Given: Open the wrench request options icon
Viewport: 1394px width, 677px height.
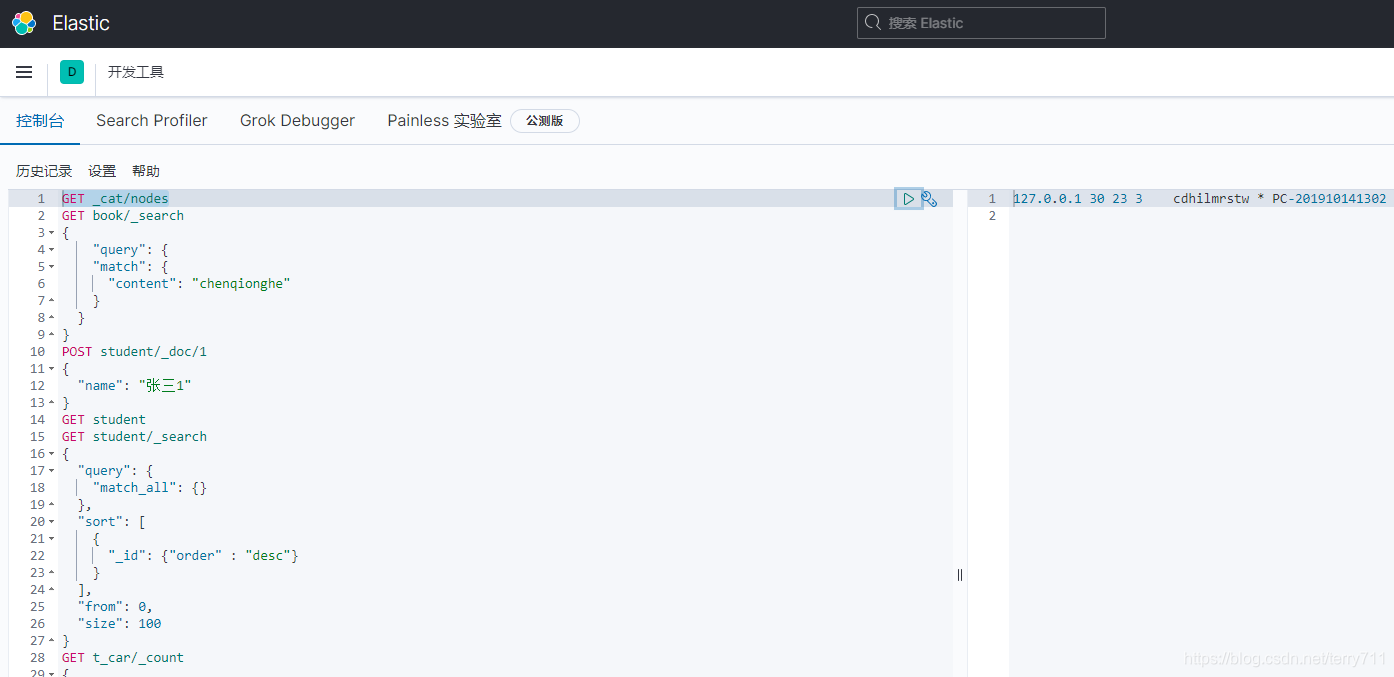Looking at the screenshot, I should (x=930, y=199).
